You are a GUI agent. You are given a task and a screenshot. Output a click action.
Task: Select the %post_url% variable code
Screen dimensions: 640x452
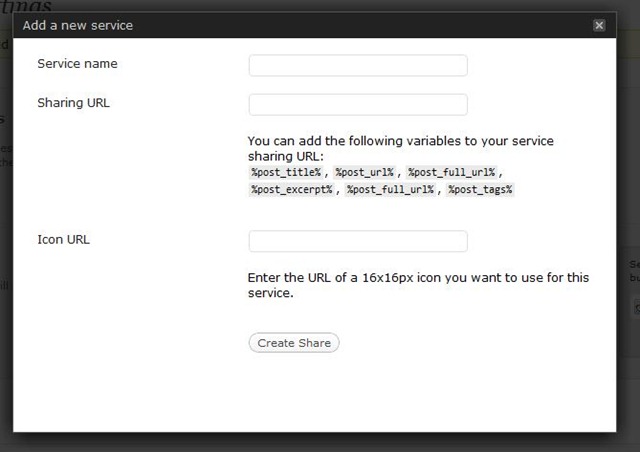[365, 172]
